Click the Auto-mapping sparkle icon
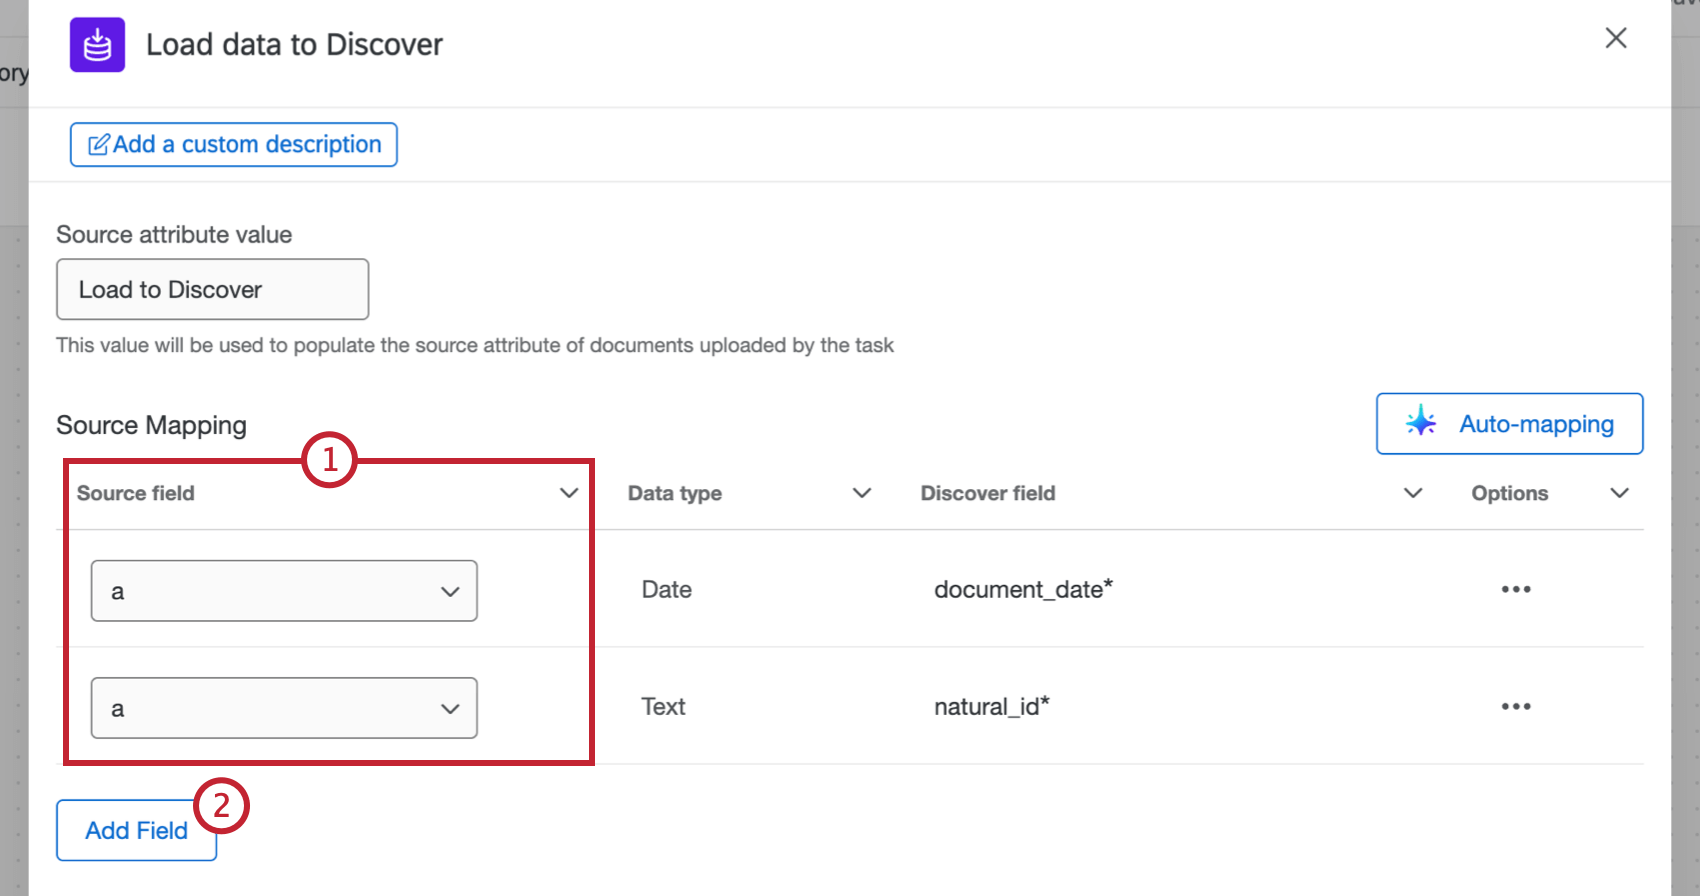 1420,423
